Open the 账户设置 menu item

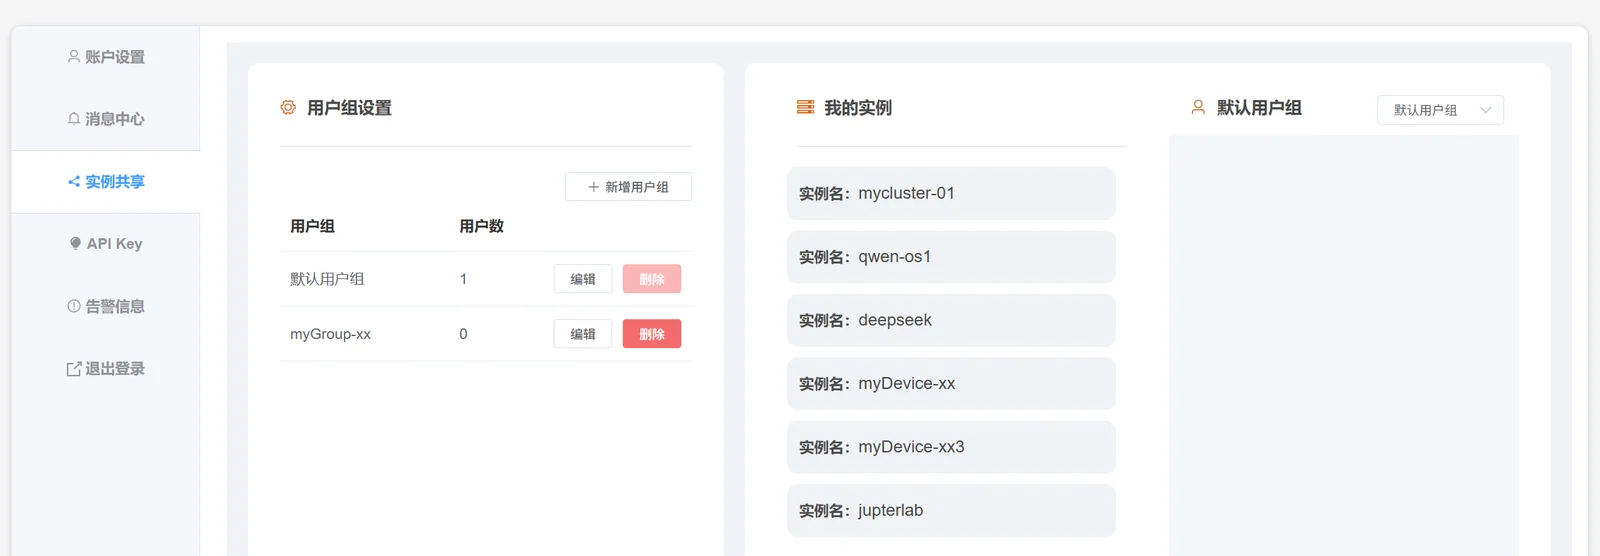(x=106, y=57)
